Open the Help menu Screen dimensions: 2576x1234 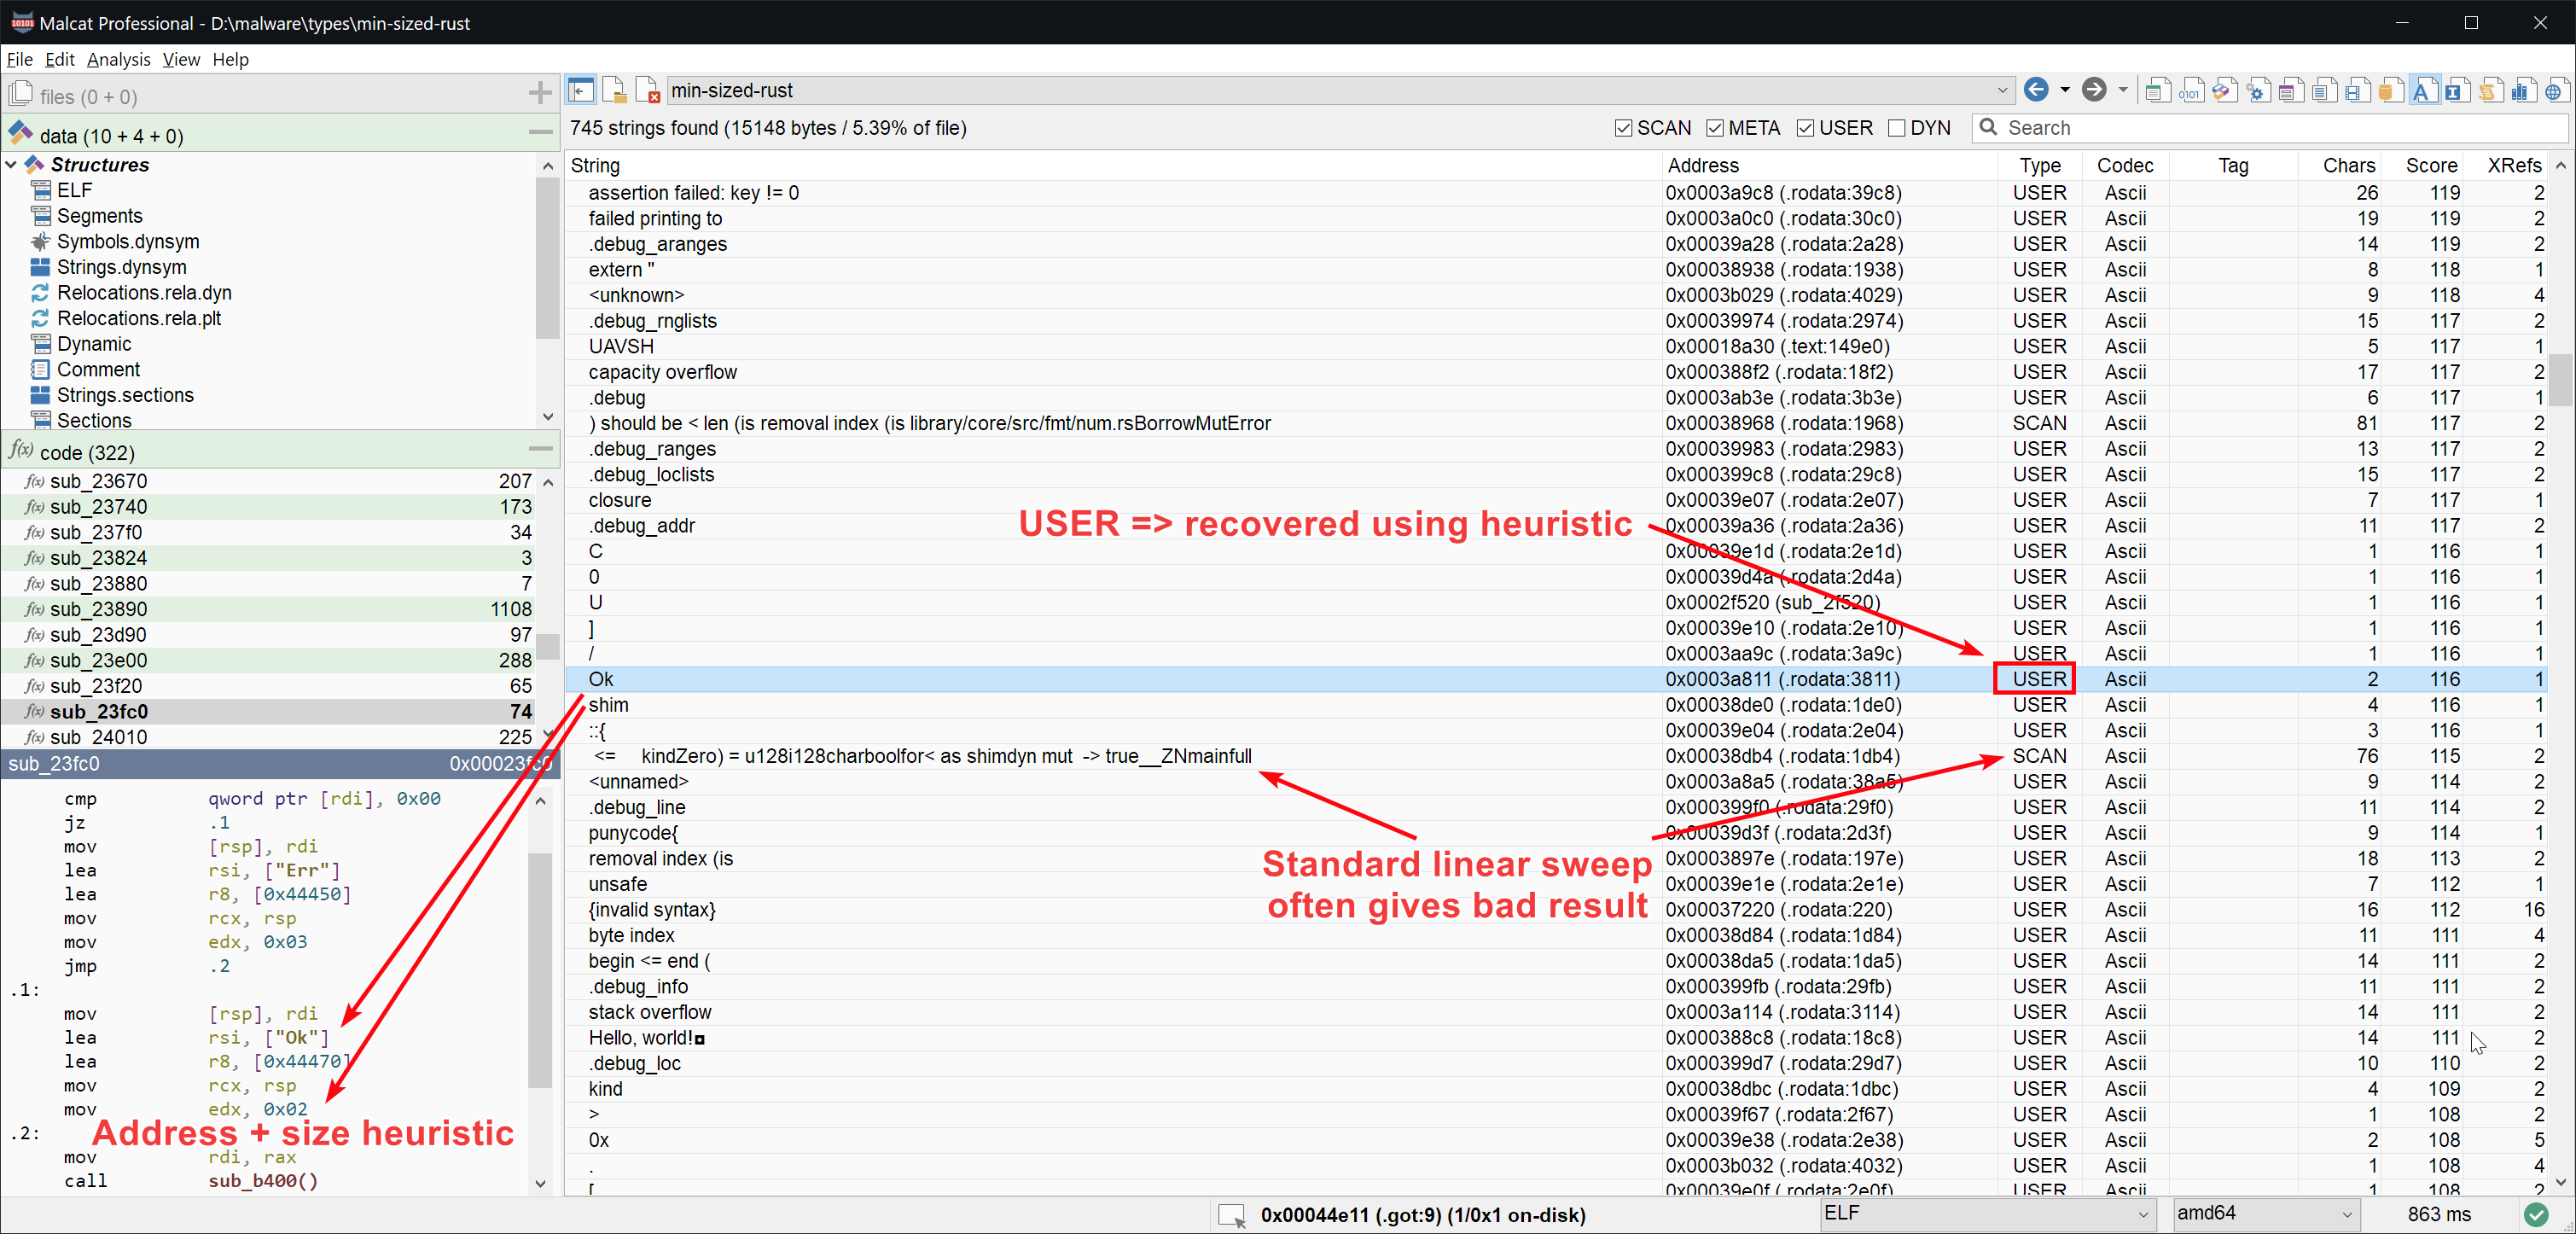tap(230, 59)
